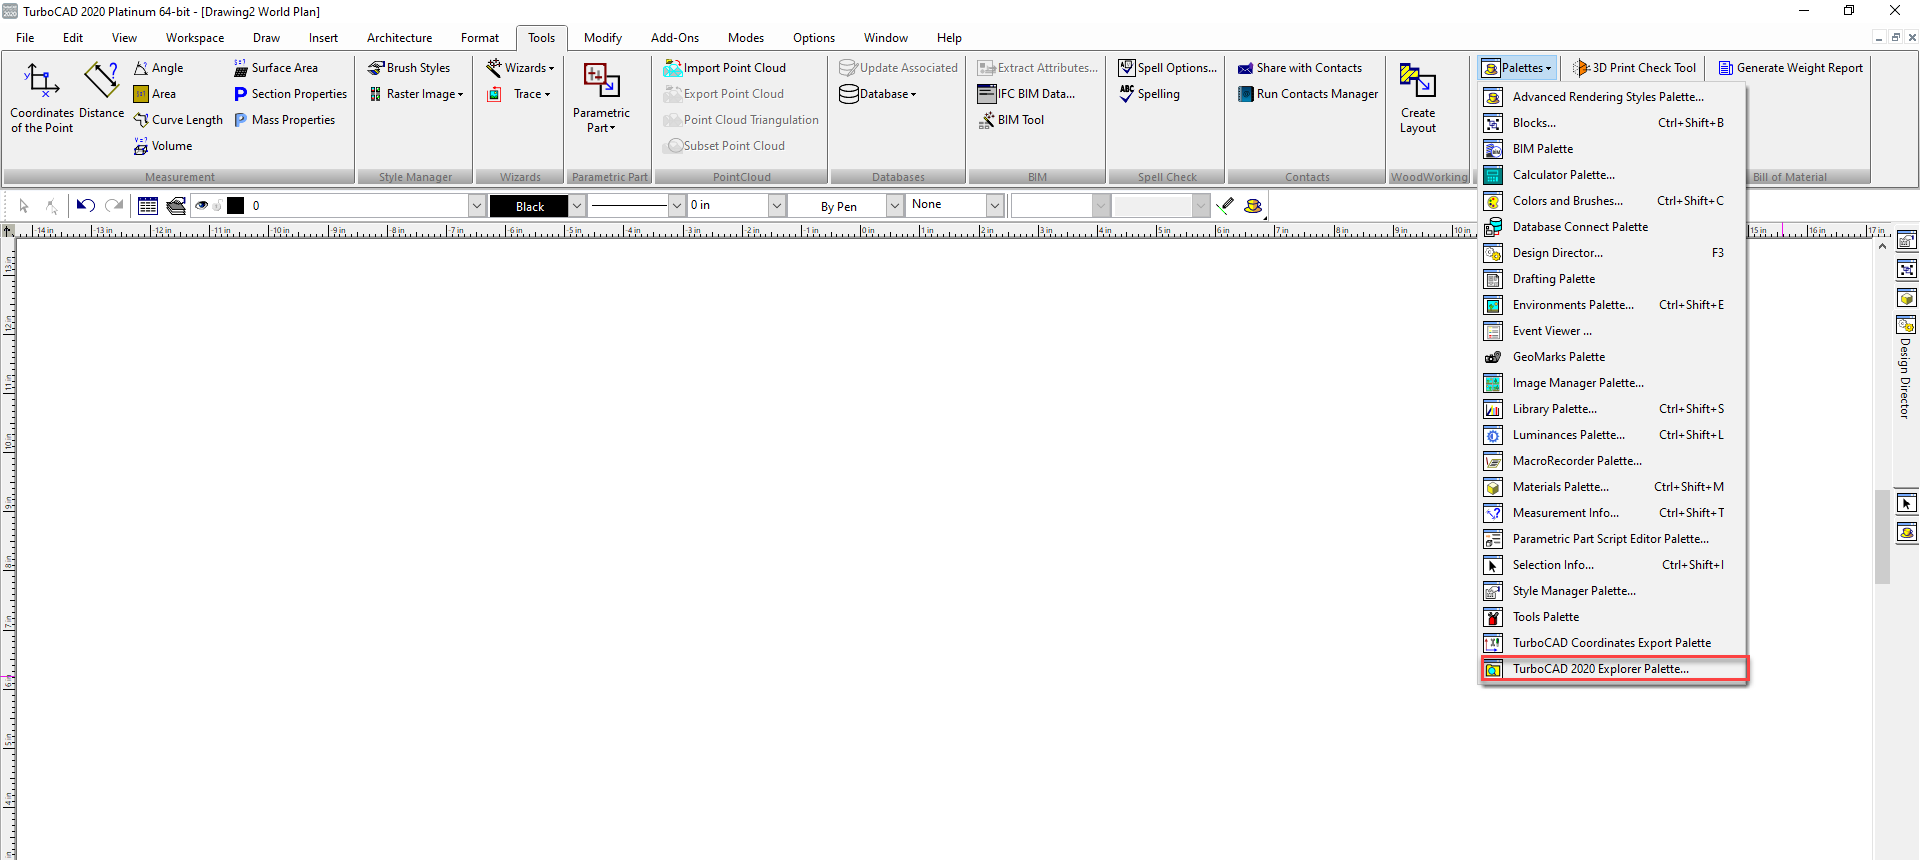
Task: Choose Calculator Palette... entry
Action: (1614, 175)
